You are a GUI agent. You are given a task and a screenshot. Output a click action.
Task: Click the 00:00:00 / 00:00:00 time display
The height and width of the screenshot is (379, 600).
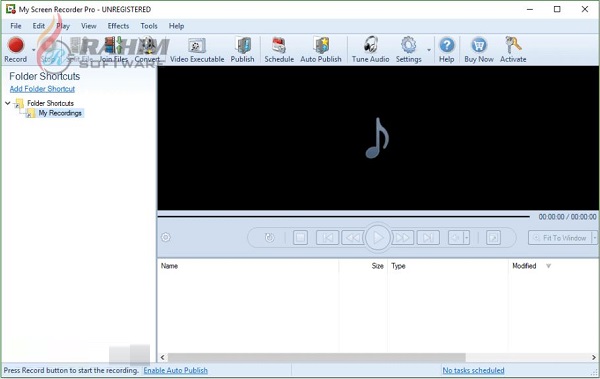coord(567,217)
